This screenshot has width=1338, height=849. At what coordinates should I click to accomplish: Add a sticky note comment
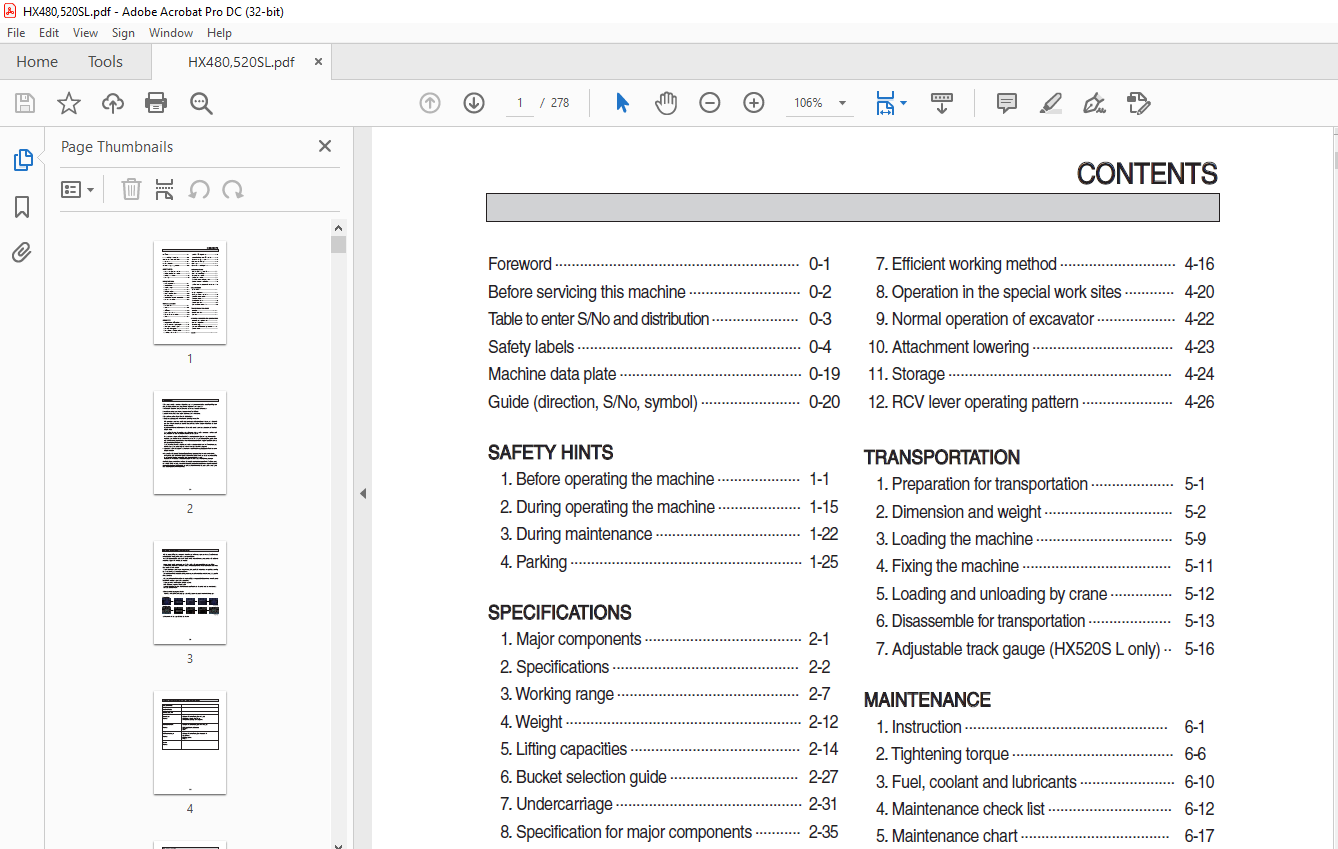[x=1007, y=103]
